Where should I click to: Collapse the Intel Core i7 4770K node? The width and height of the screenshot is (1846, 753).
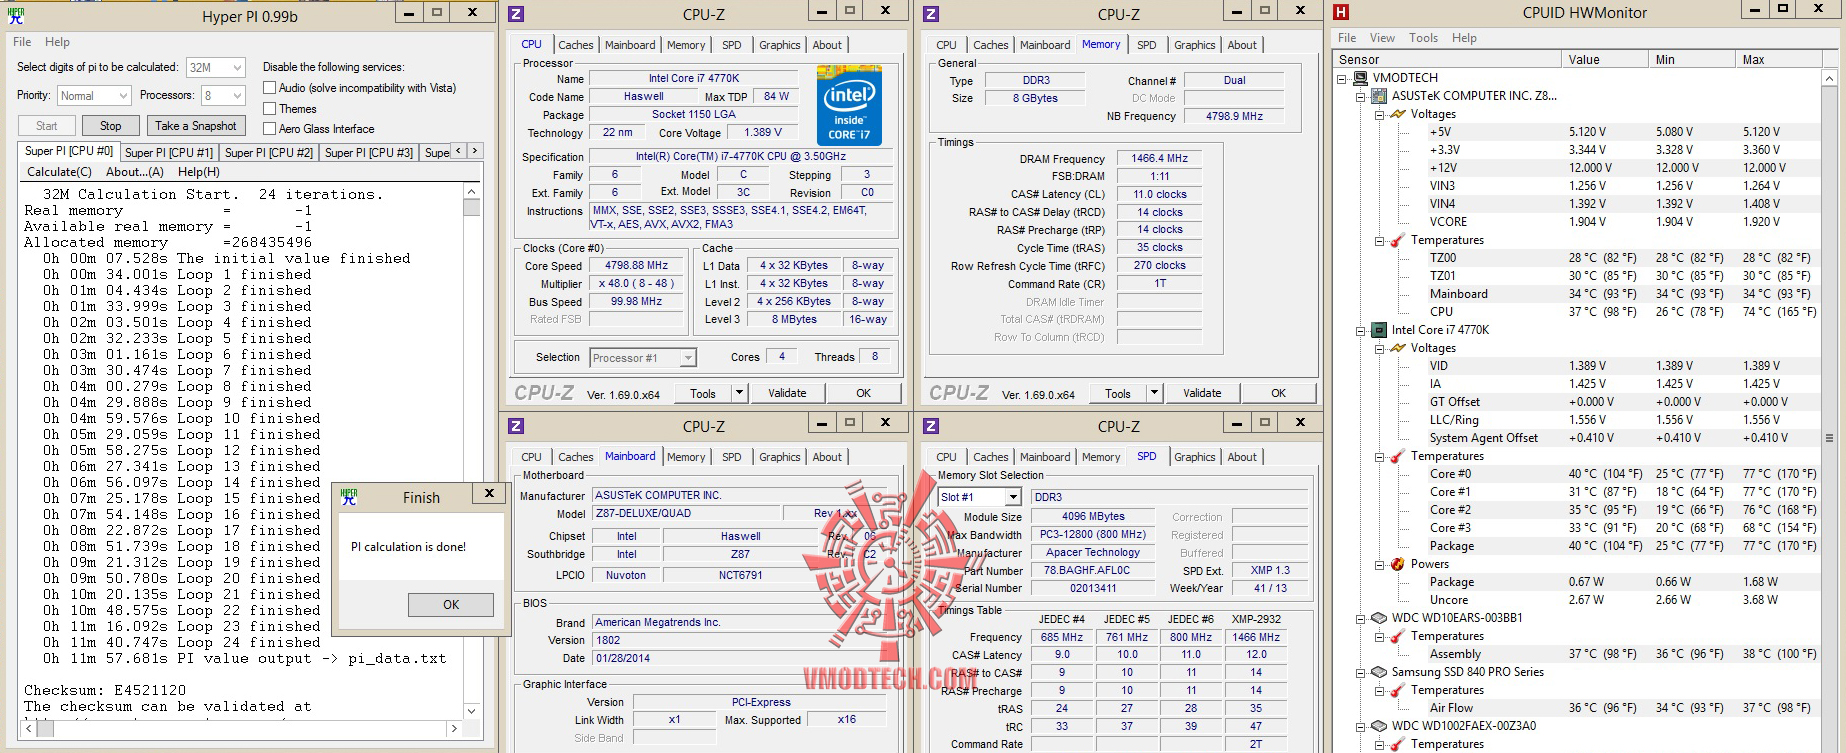tap(1361, 330)
